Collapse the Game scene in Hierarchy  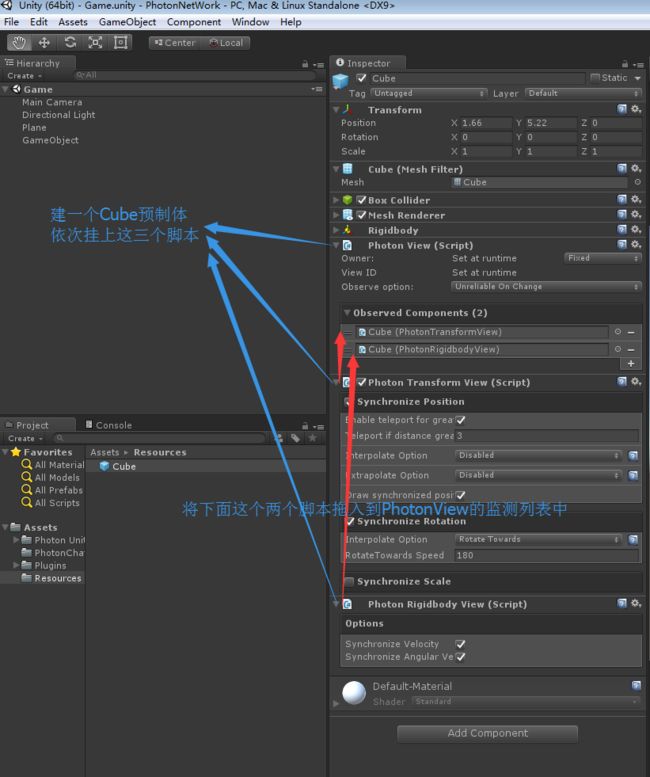click(5, 89)
